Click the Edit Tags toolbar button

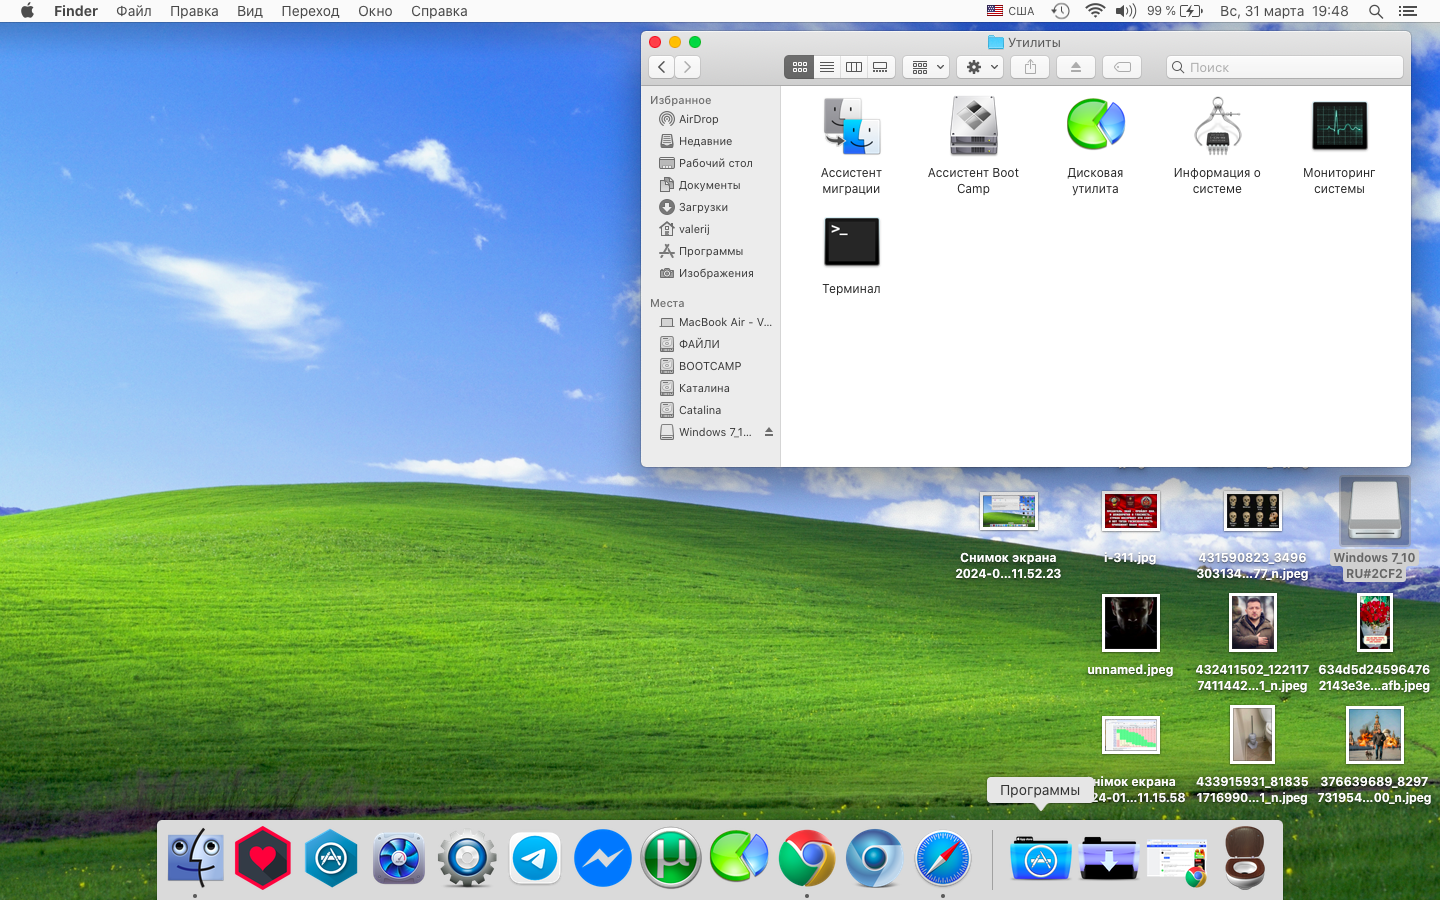click(1122, 67)
